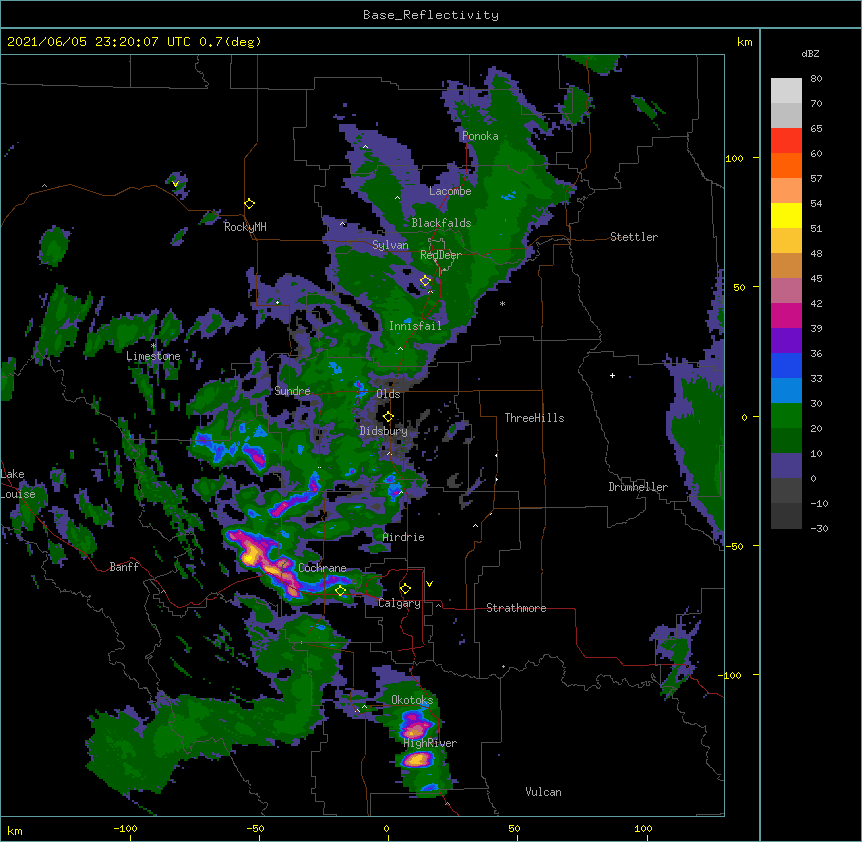This screenshot has width=862, height=842.
Task: Click the 0 tick label on the bottom axis
Action: coord(386,829)
